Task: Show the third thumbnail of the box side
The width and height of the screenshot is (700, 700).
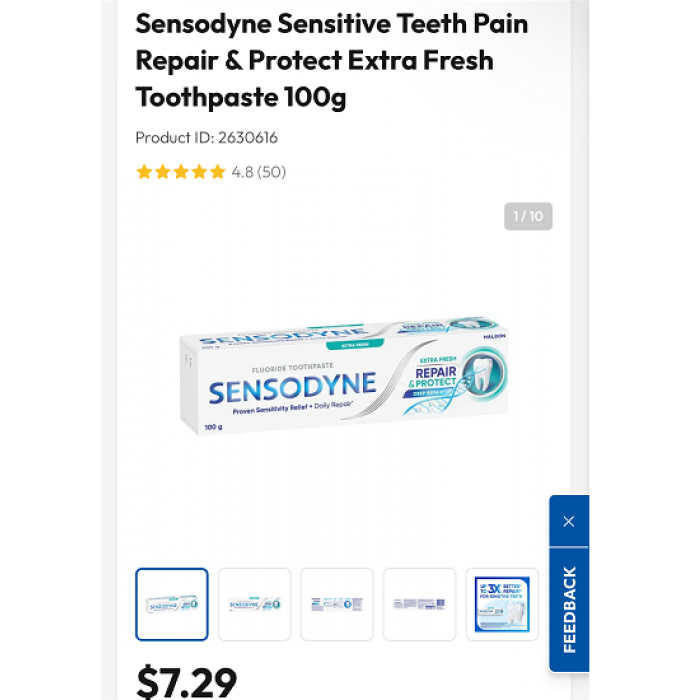Action: click(x=337, y=604)
